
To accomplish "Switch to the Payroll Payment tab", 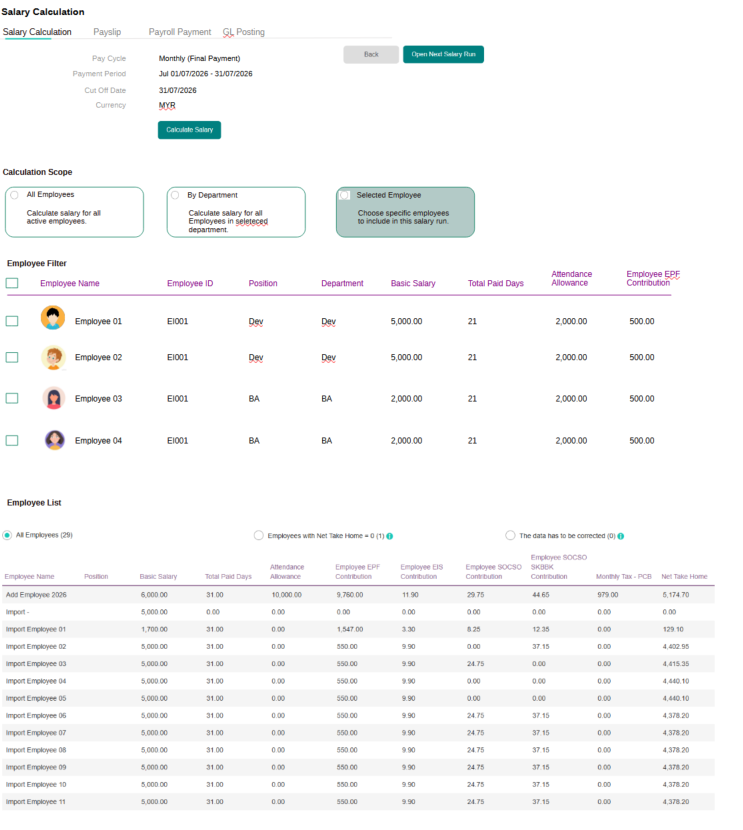I will [179, 32].
